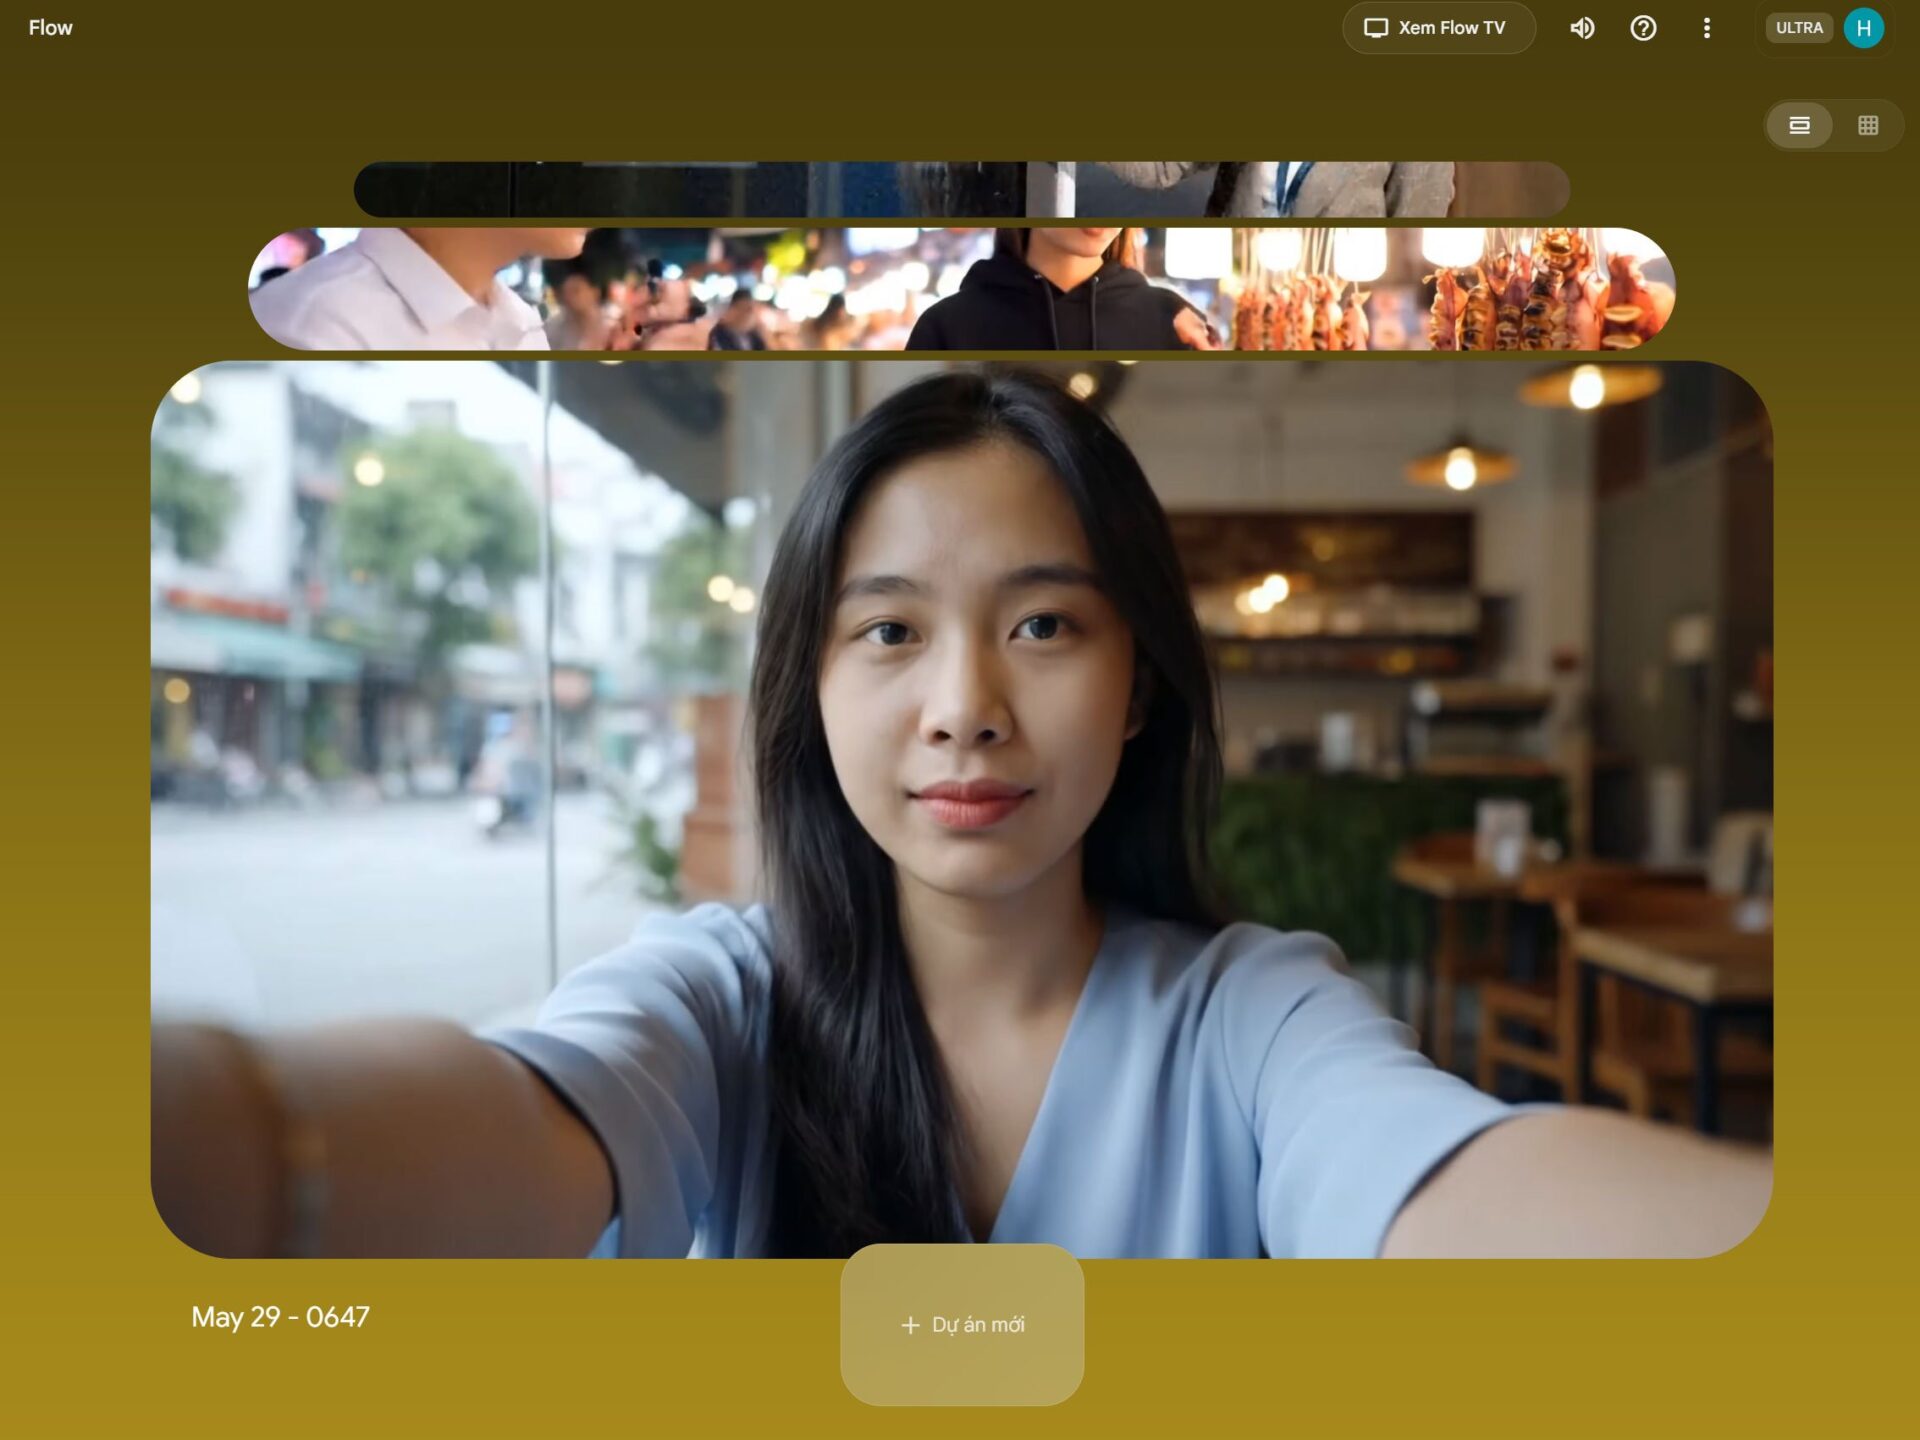
Task: Open help via the question mark icon
Action: 1643,28
